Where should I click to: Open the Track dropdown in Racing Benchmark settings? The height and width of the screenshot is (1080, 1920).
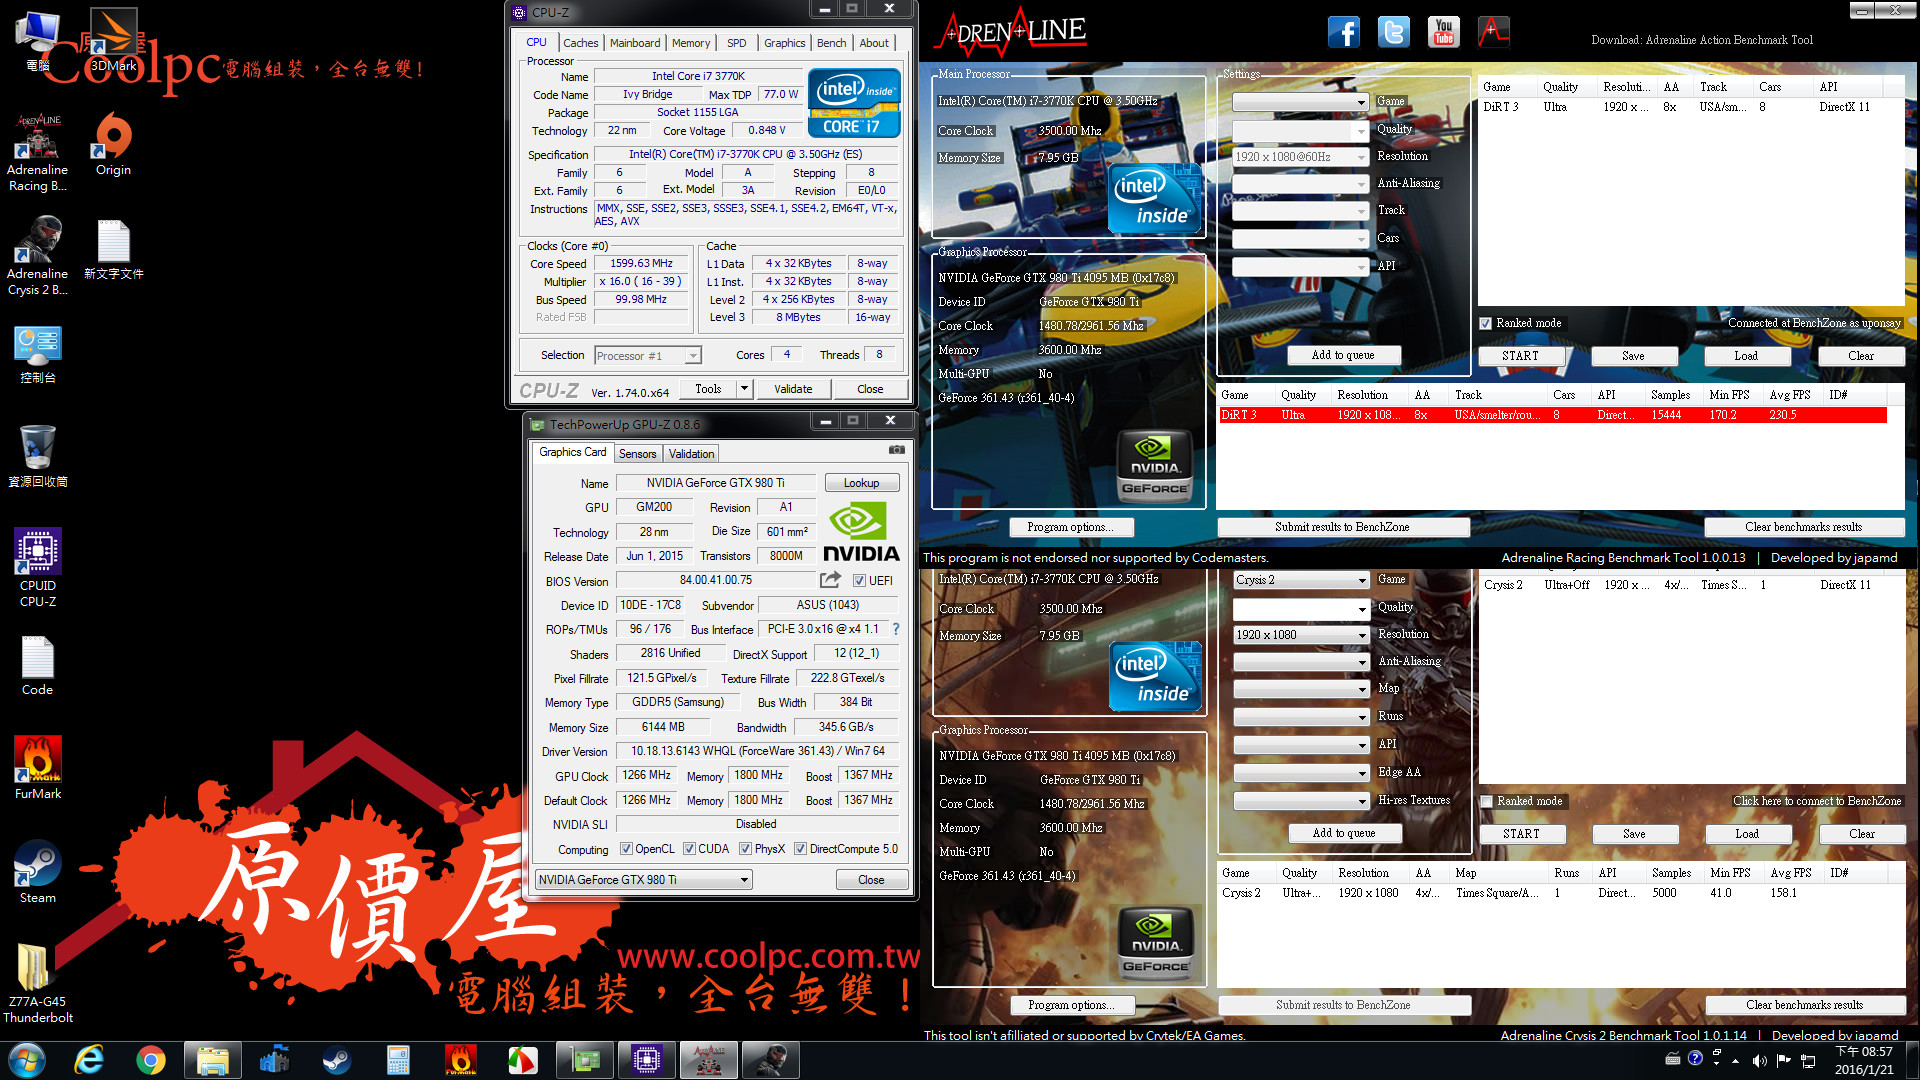click(1300, 212)
